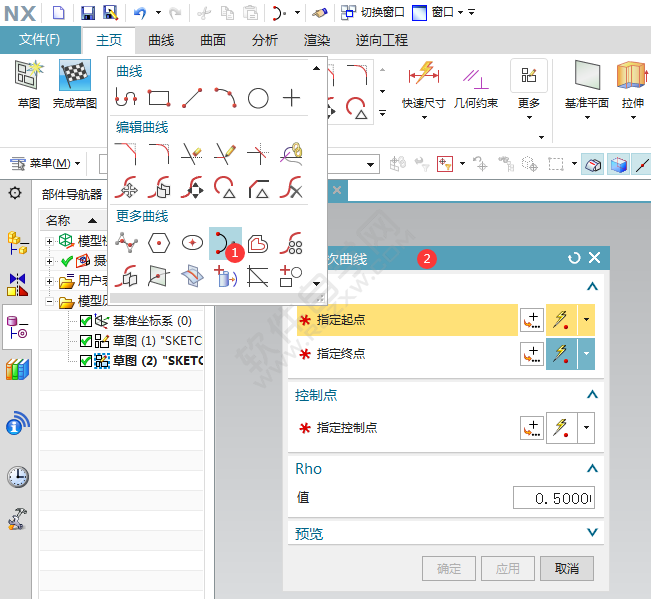
Task: Choose the Fillet tool under 编辑曲线
Action: pyautogui.click(x=159, y=154)
